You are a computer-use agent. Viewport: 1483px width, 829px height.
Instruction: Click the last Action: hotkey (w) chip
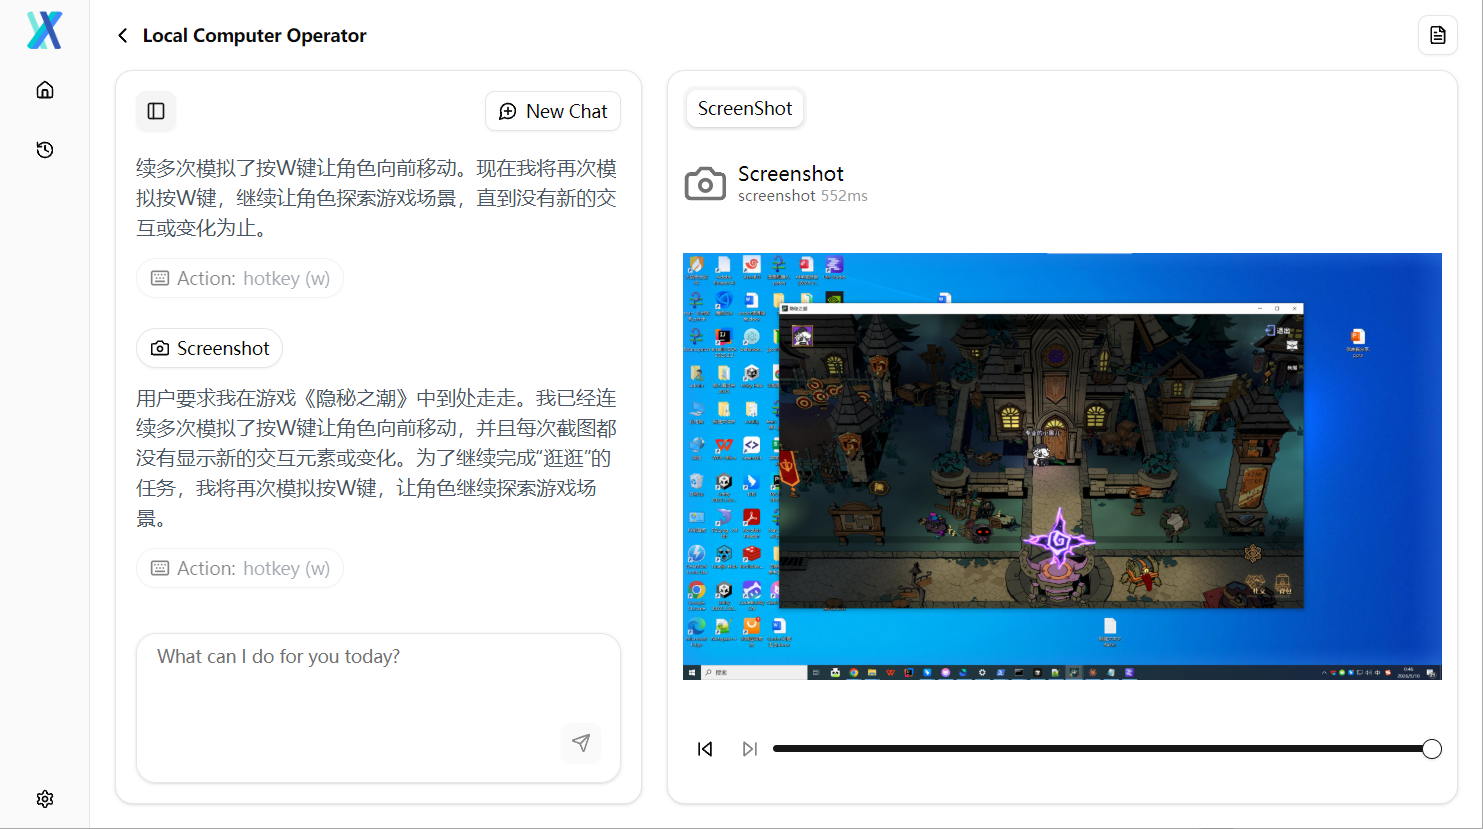(240, 568)
